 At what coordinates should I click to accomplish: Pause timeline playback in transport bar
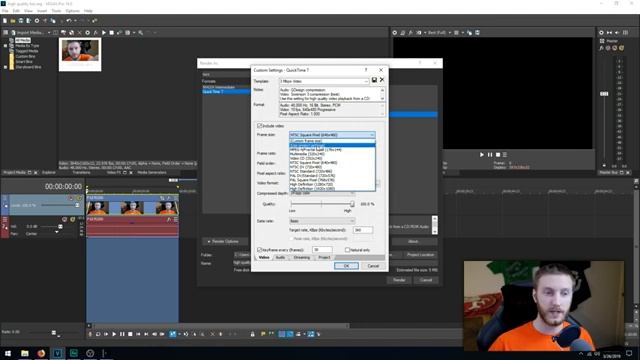(x=122, y=334)
